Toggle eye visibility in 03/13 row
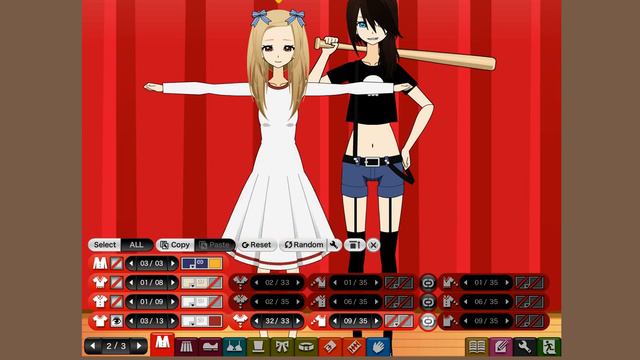Viewport: 640px width, 360px height. (117, 321)
